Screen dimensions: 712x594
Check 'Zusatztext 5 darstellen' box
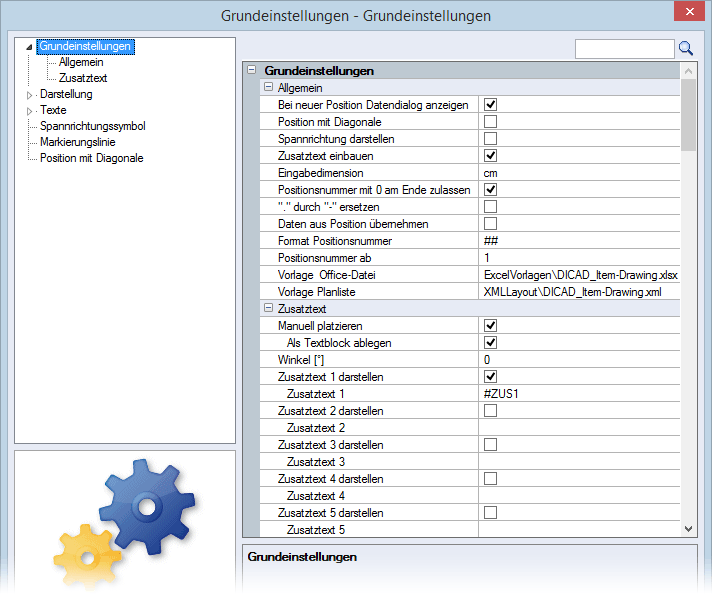click(490, 513)
